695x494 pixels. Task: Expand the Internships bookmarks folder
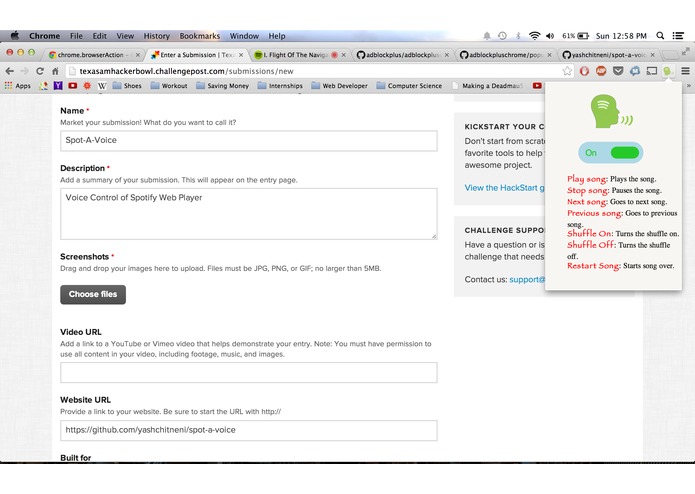pyautogui.click(x=280, y=86)
